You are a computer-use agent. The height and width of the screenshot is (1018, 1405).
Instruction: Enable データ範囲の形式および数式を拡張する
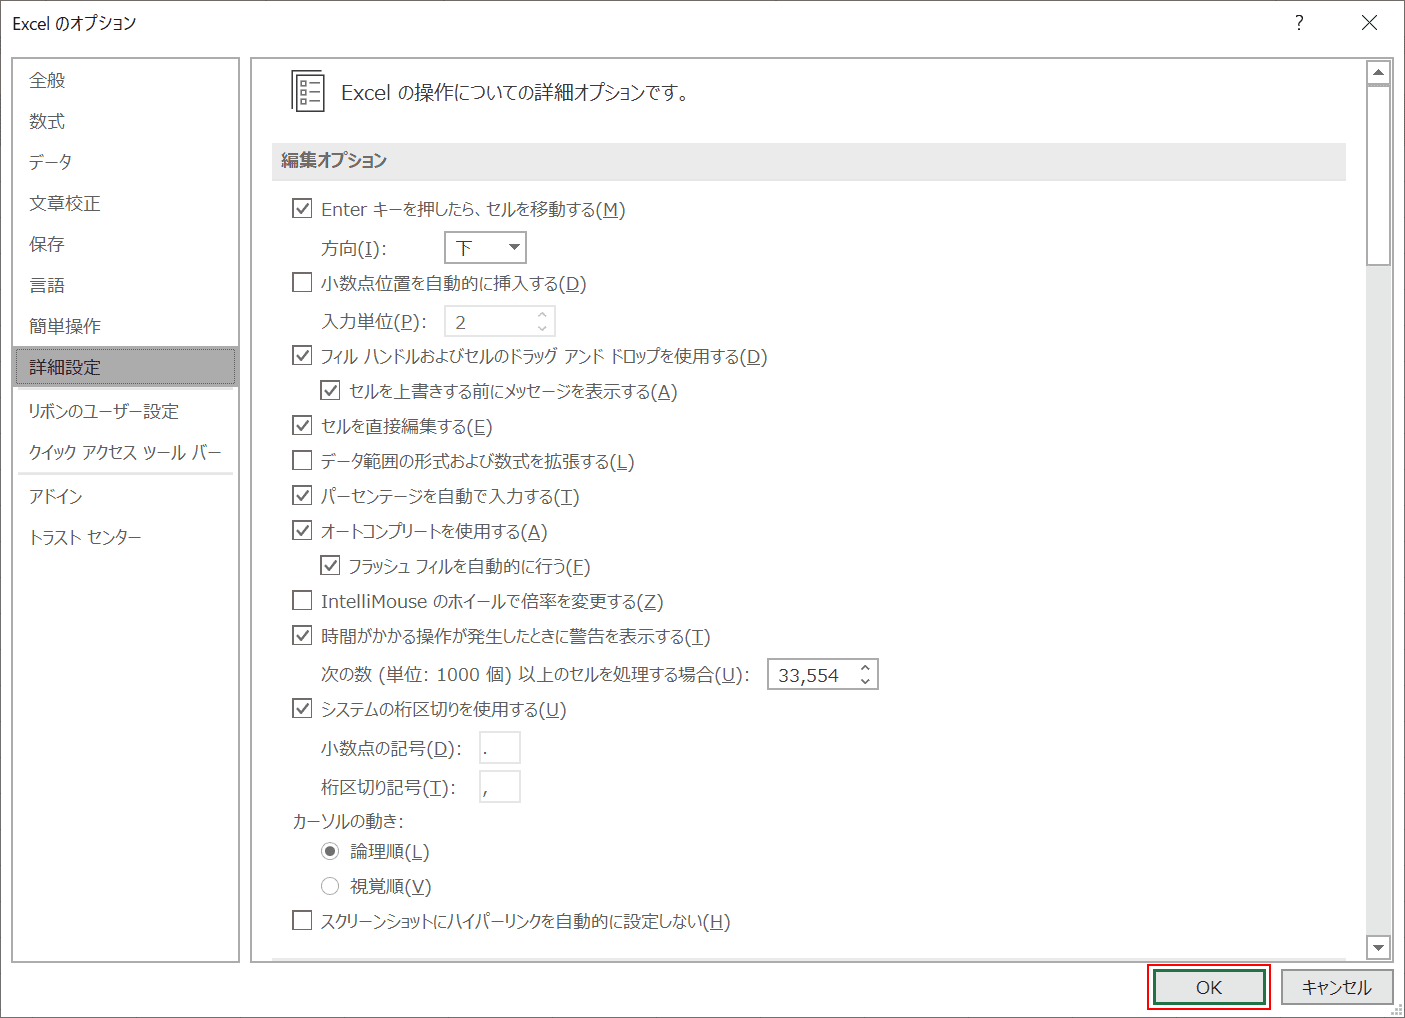tap(302, 461)
